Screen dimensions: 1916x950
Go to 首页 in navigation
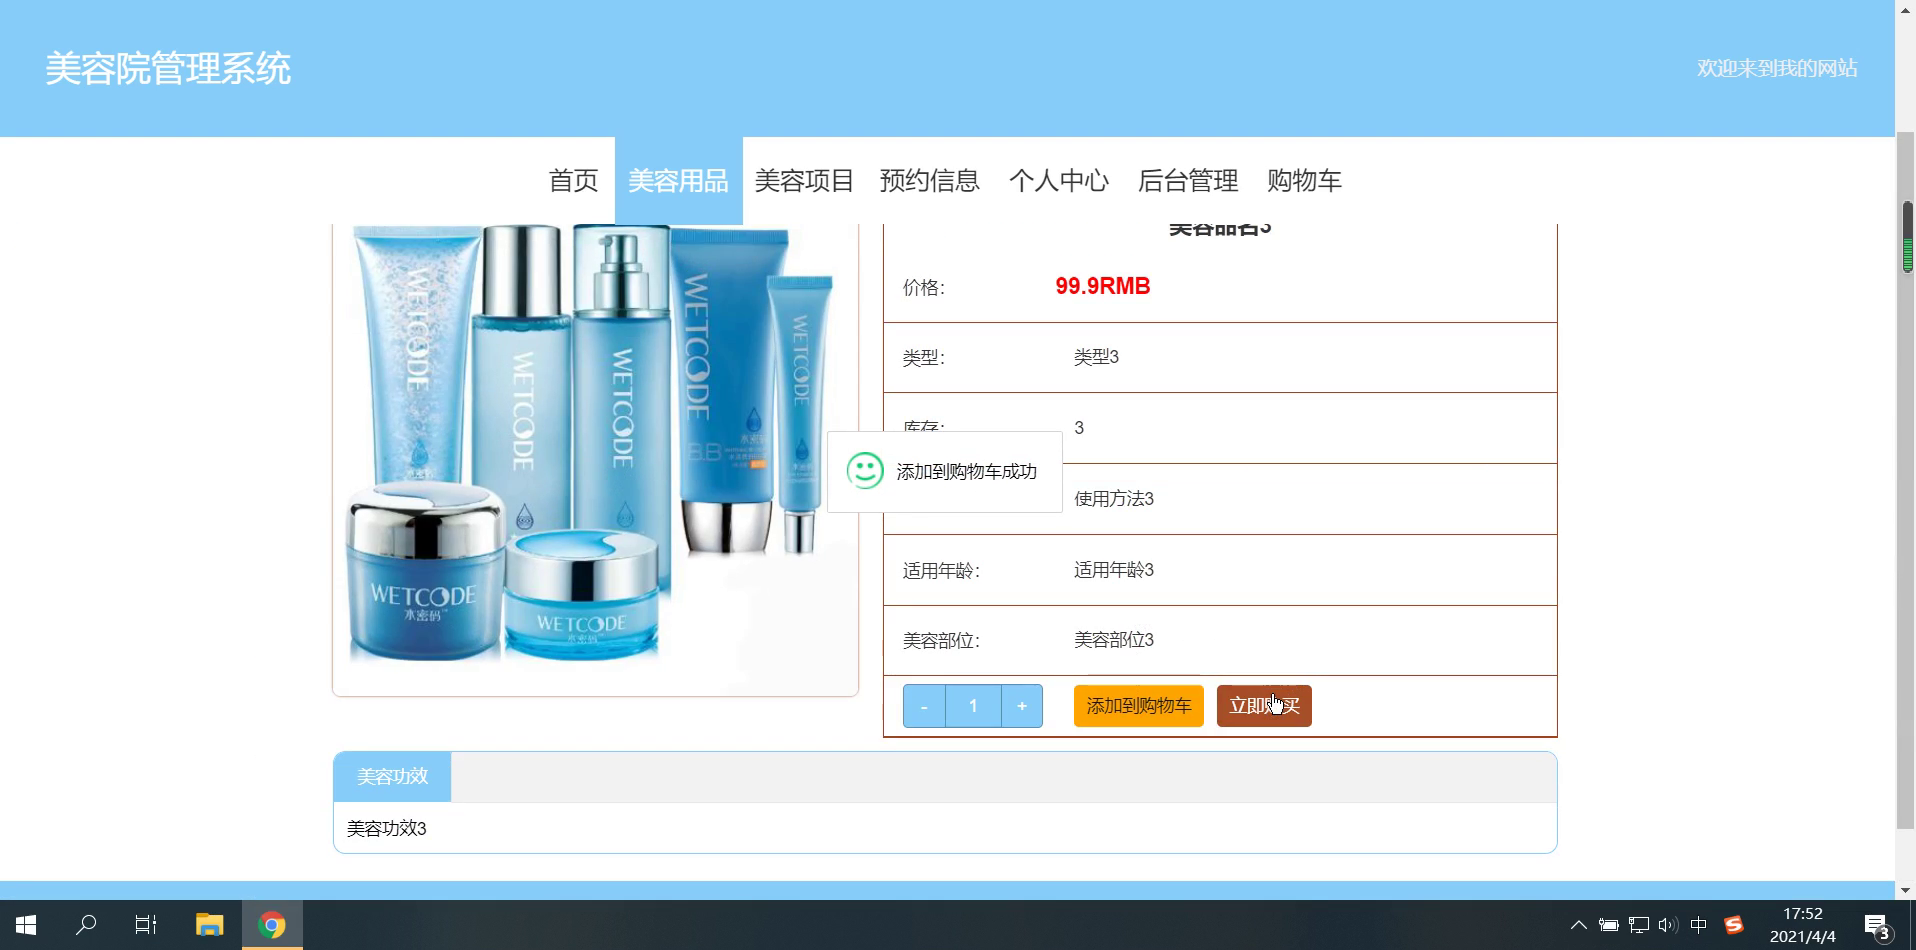pos(573,181)
